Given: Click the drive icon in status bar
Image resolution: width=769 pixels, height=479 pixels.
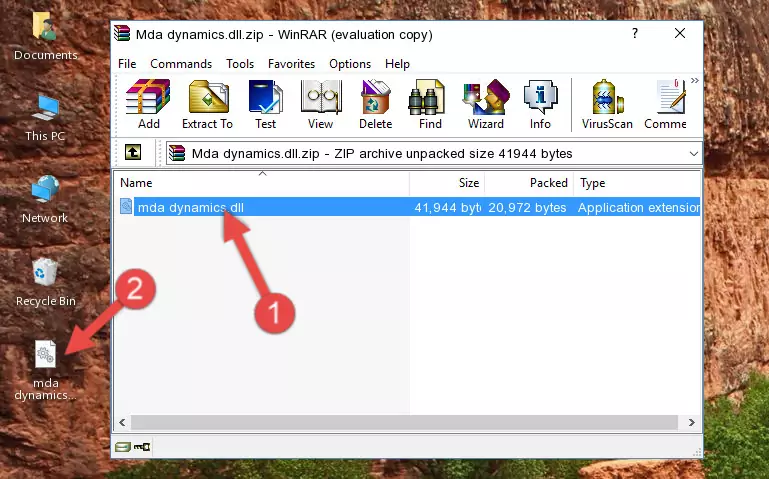Looking at the screenshot, I should (x=123, y=447).
